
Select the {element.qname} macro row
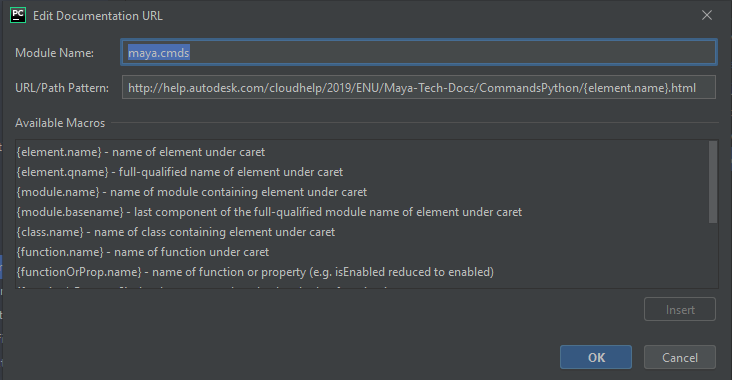tap(362, 172)
